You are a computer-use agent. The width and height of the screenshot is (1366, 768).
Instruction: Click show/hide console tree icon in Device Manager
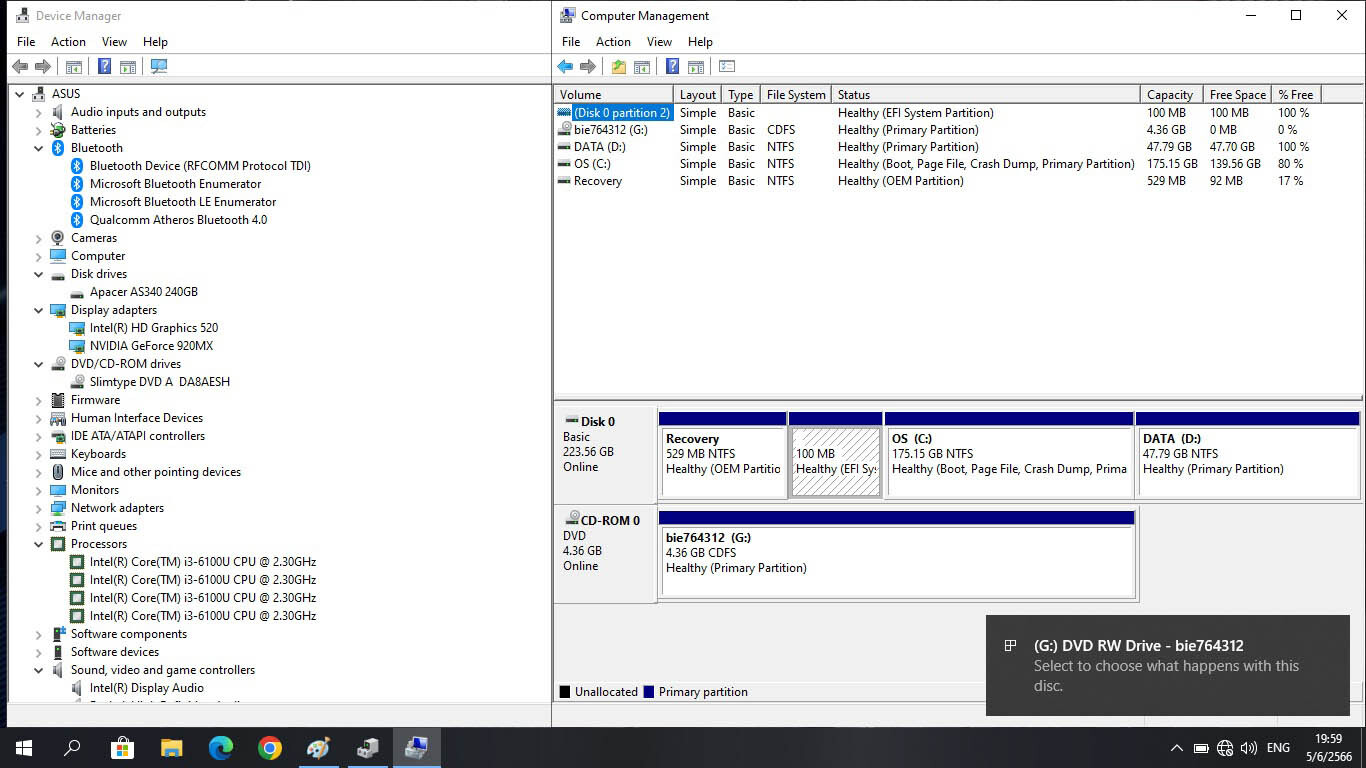[73, 67]
